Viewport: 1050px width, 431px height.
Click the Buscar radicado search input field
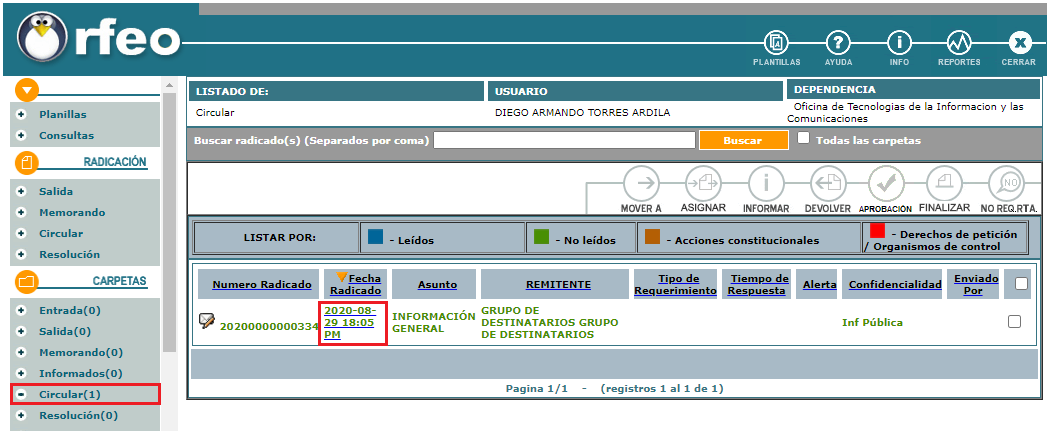[564, 140]
